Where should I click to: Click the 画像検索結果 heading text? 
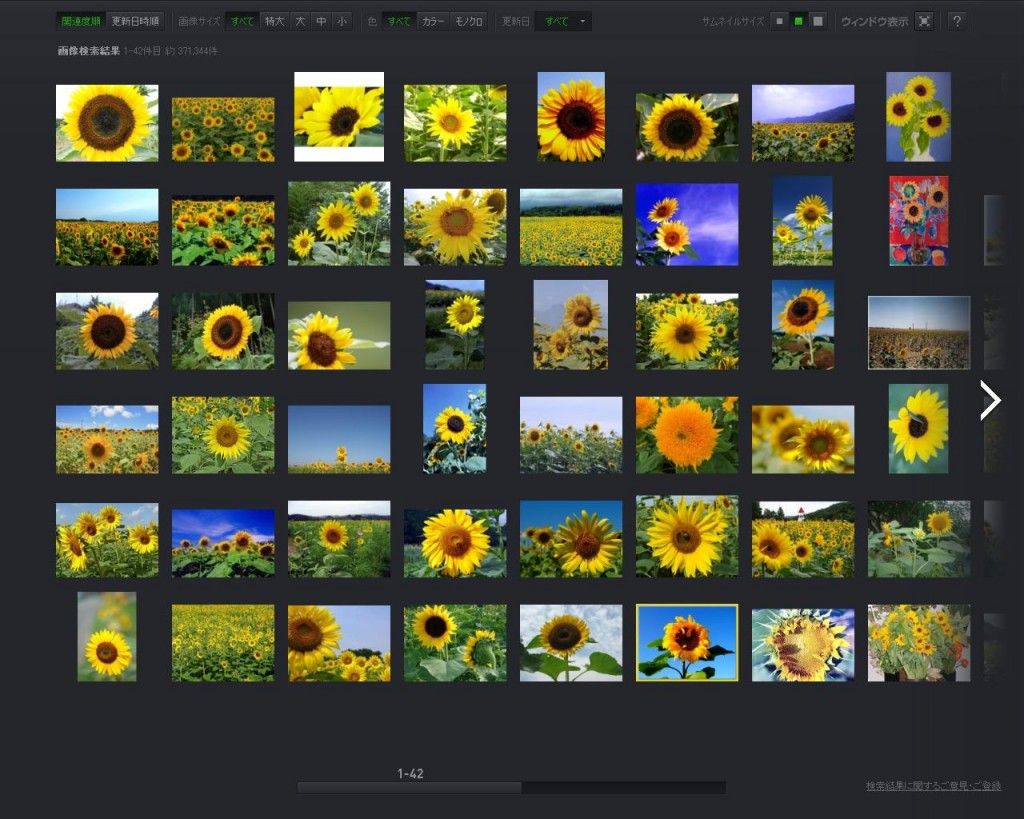click(89, 51)
